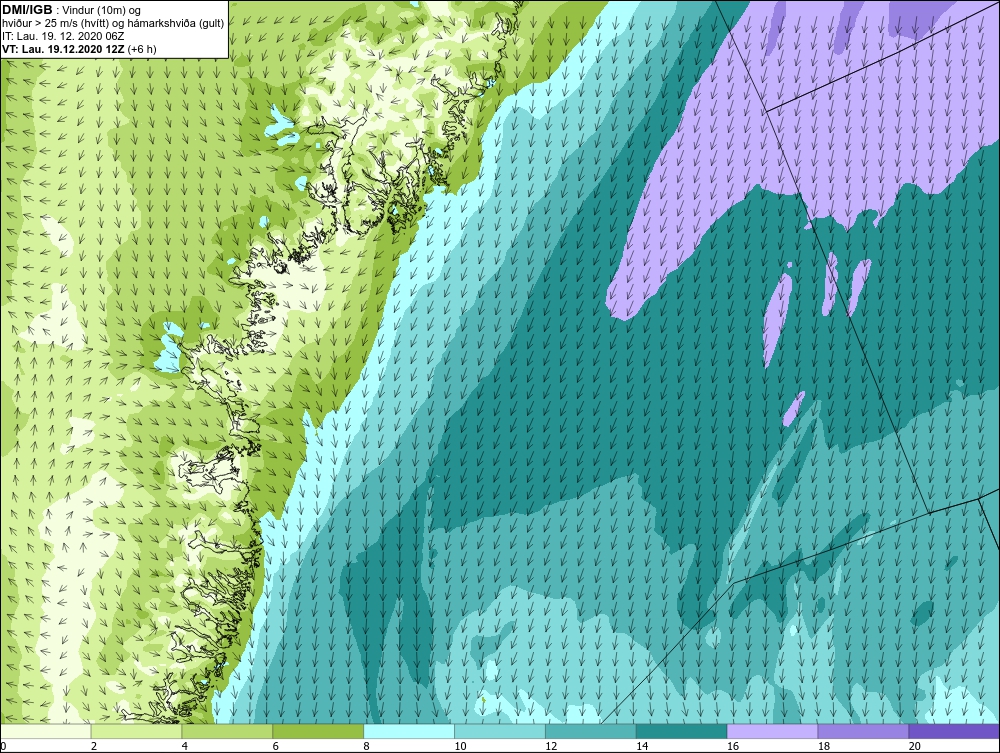Click the 4–6 m/s green legend swatch
Image resolution: width=1000 pixels, height=753 pixels.
pyautogui.click(x=227, y=731)
